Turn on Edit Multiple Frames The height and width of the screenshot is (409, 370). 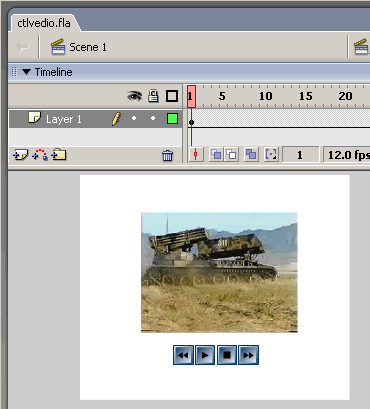coord(251,155)
